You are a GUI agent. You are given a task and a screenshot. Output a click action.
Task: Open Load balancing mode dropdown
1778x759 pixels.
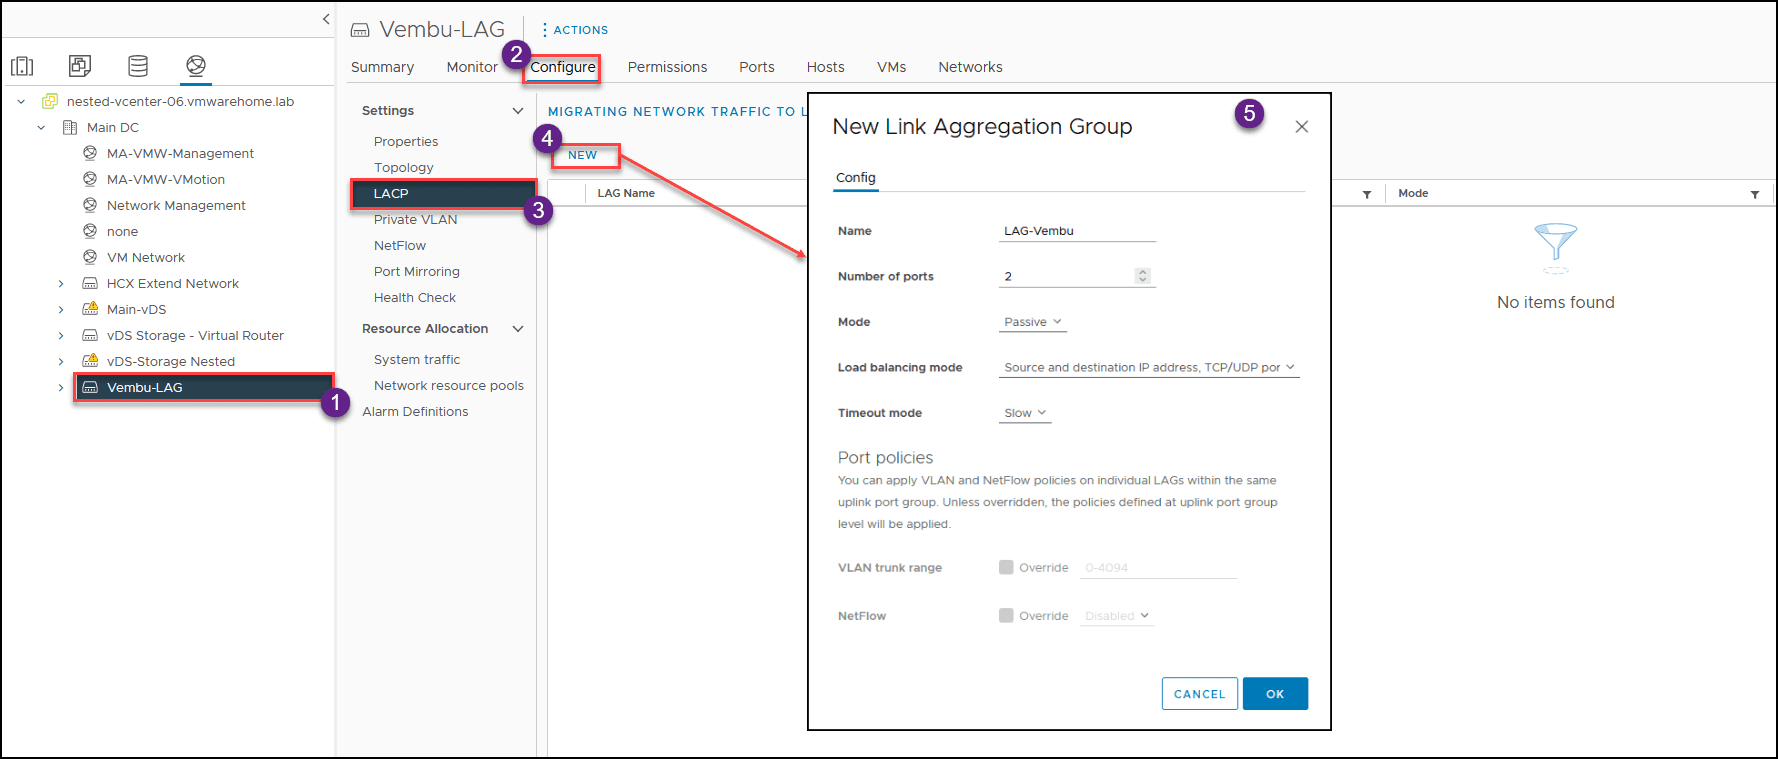pos(1149,368)
